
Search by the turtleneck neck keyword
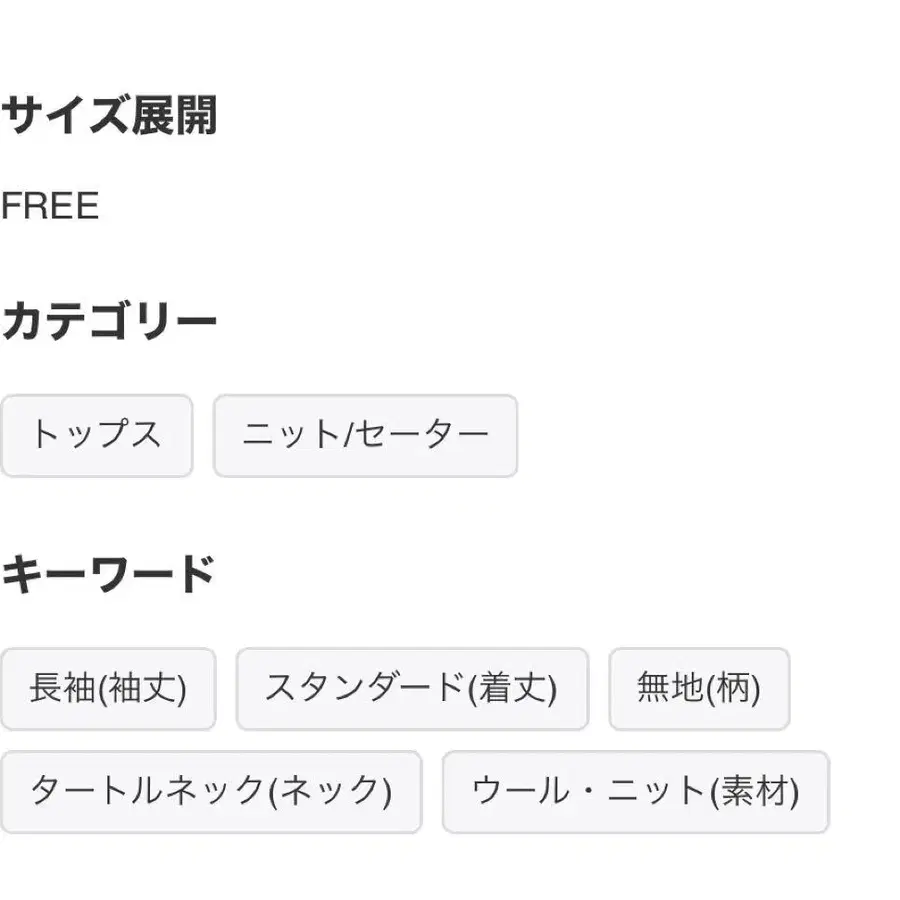pos(211,792)
